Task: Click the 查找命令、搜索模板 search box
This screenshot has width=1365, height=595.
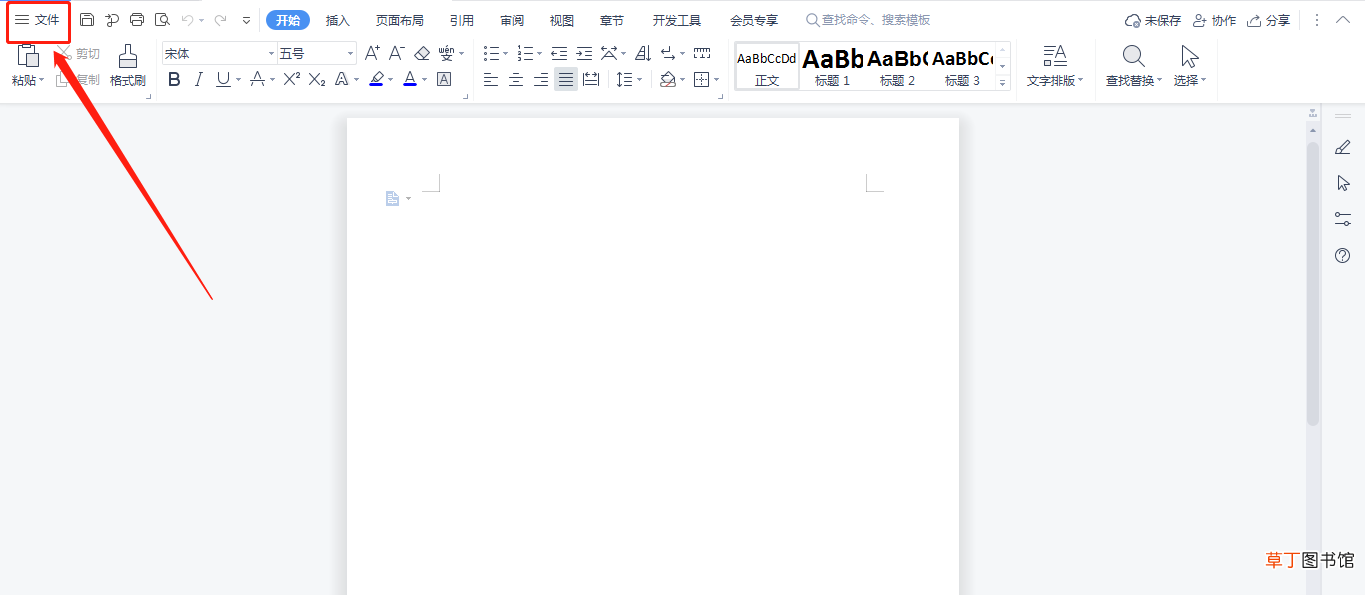Action: click(x=868, y=20)
